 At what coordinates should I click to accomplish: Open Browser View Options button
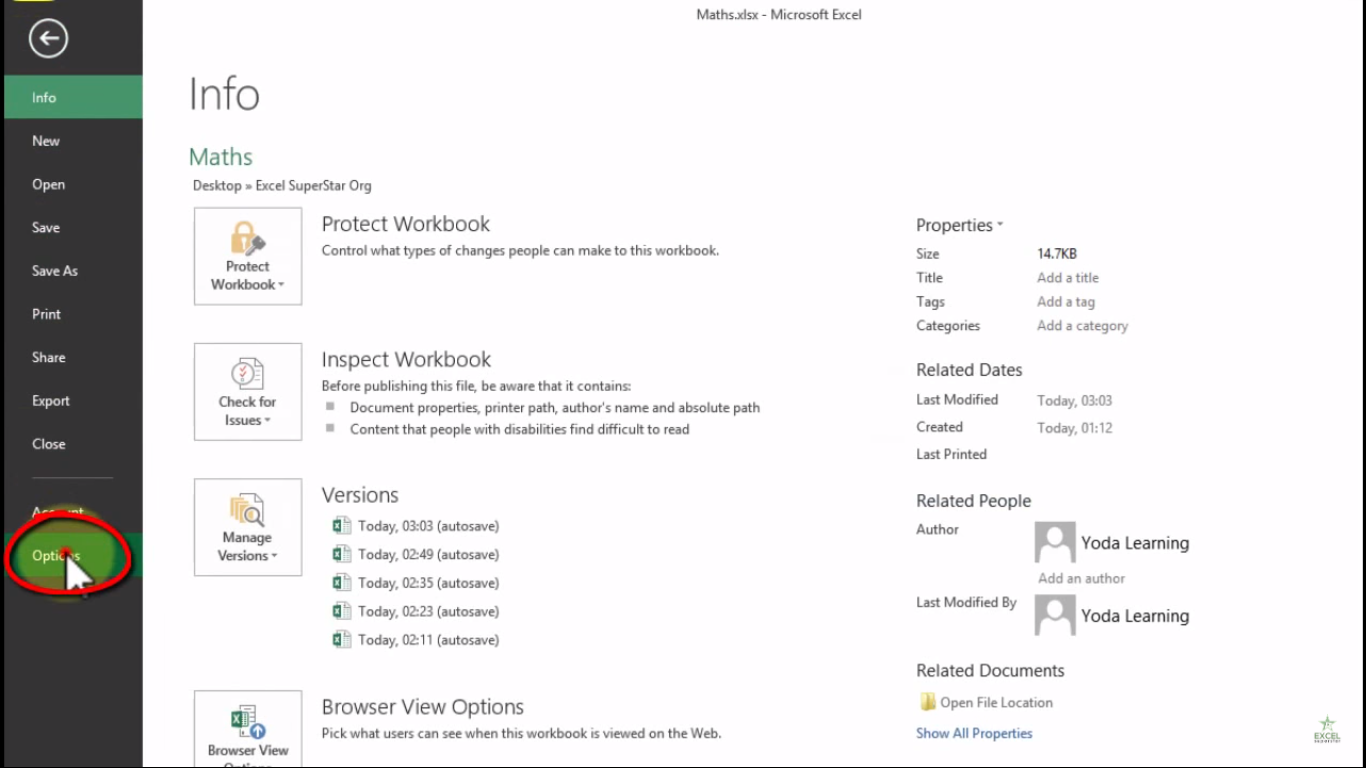click(x=248, y=729)
